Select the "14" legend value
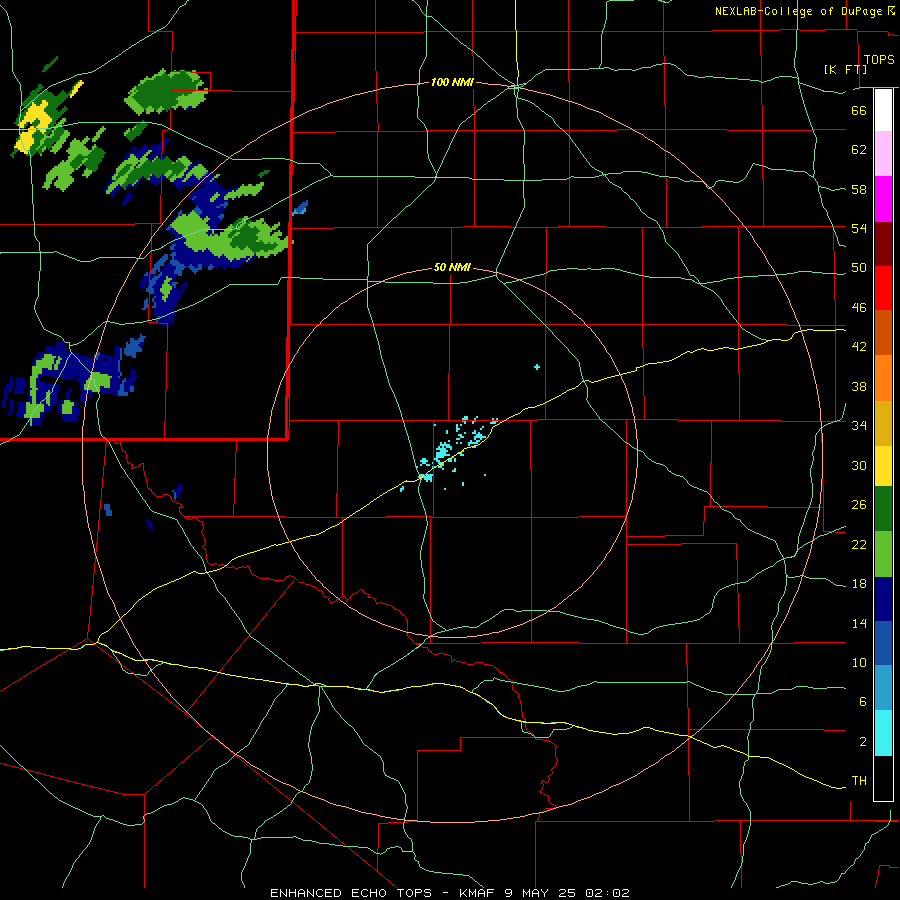 859,623
